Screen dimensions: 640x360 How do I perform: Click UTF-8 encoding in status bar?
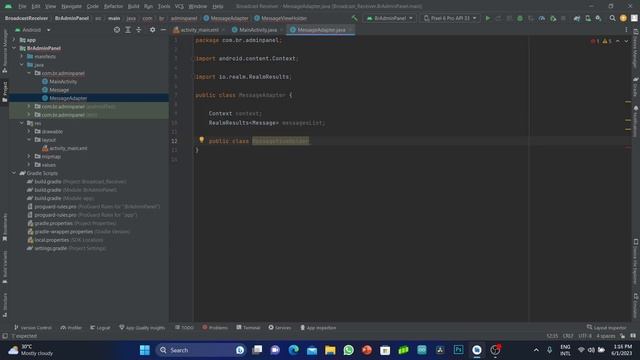[584, 336]
